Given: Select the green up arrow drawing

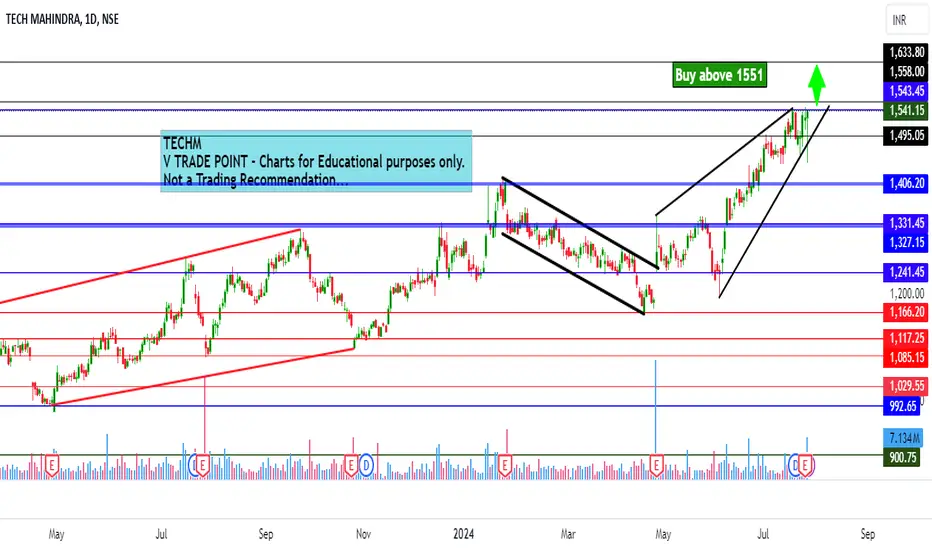Looking at the screenshot, I should coord(817,84).
